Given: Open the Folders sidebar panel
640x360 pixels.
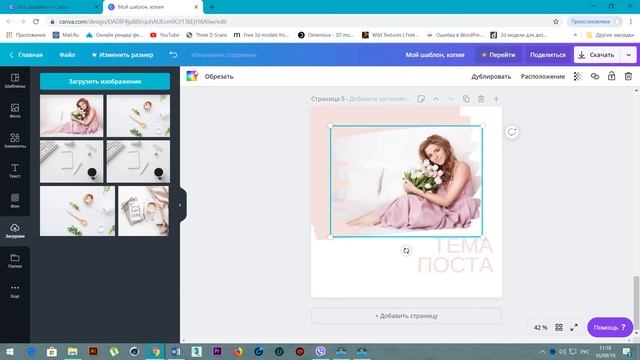Looking at the screenshot, I should click(x=15, y=260).
